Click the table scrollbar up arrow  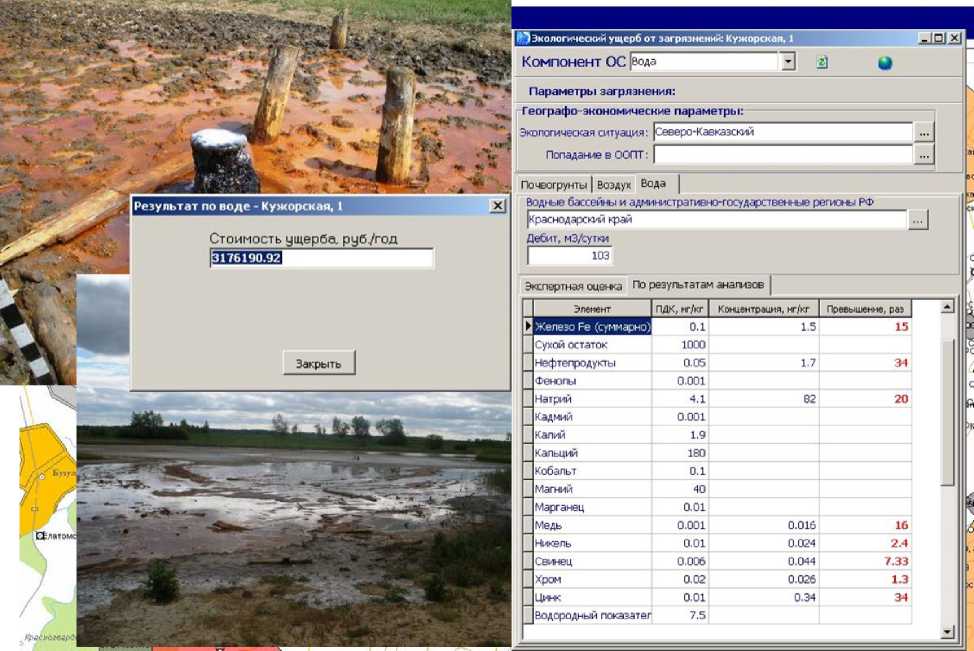pos(947,307)
